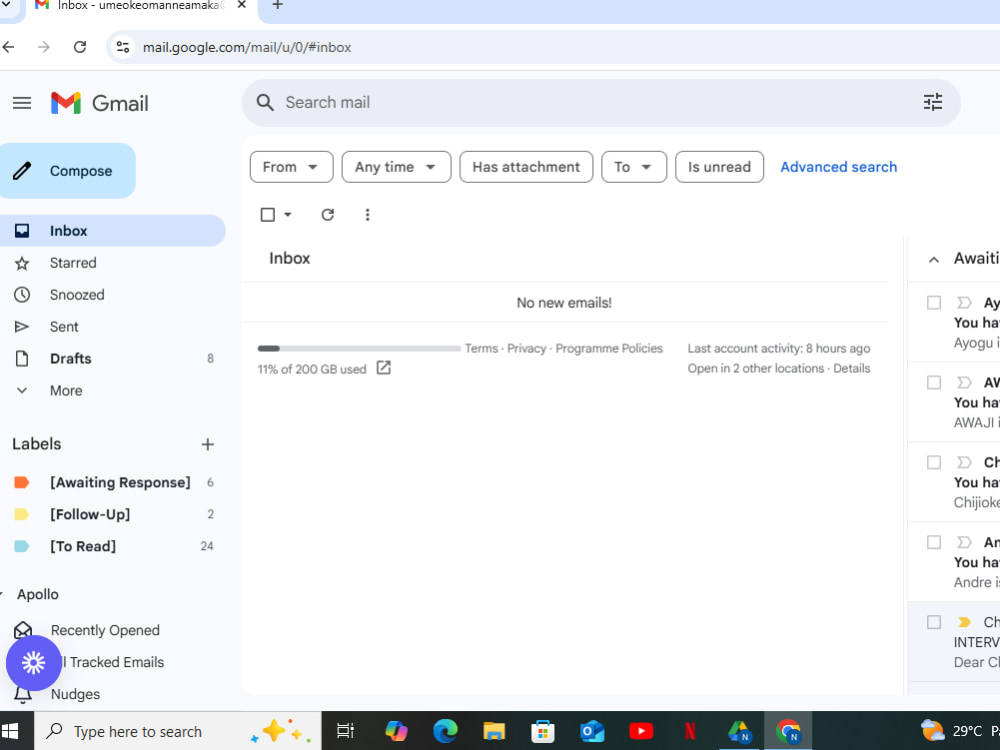Open the purple Apollo floating widget

coord(33,663)
